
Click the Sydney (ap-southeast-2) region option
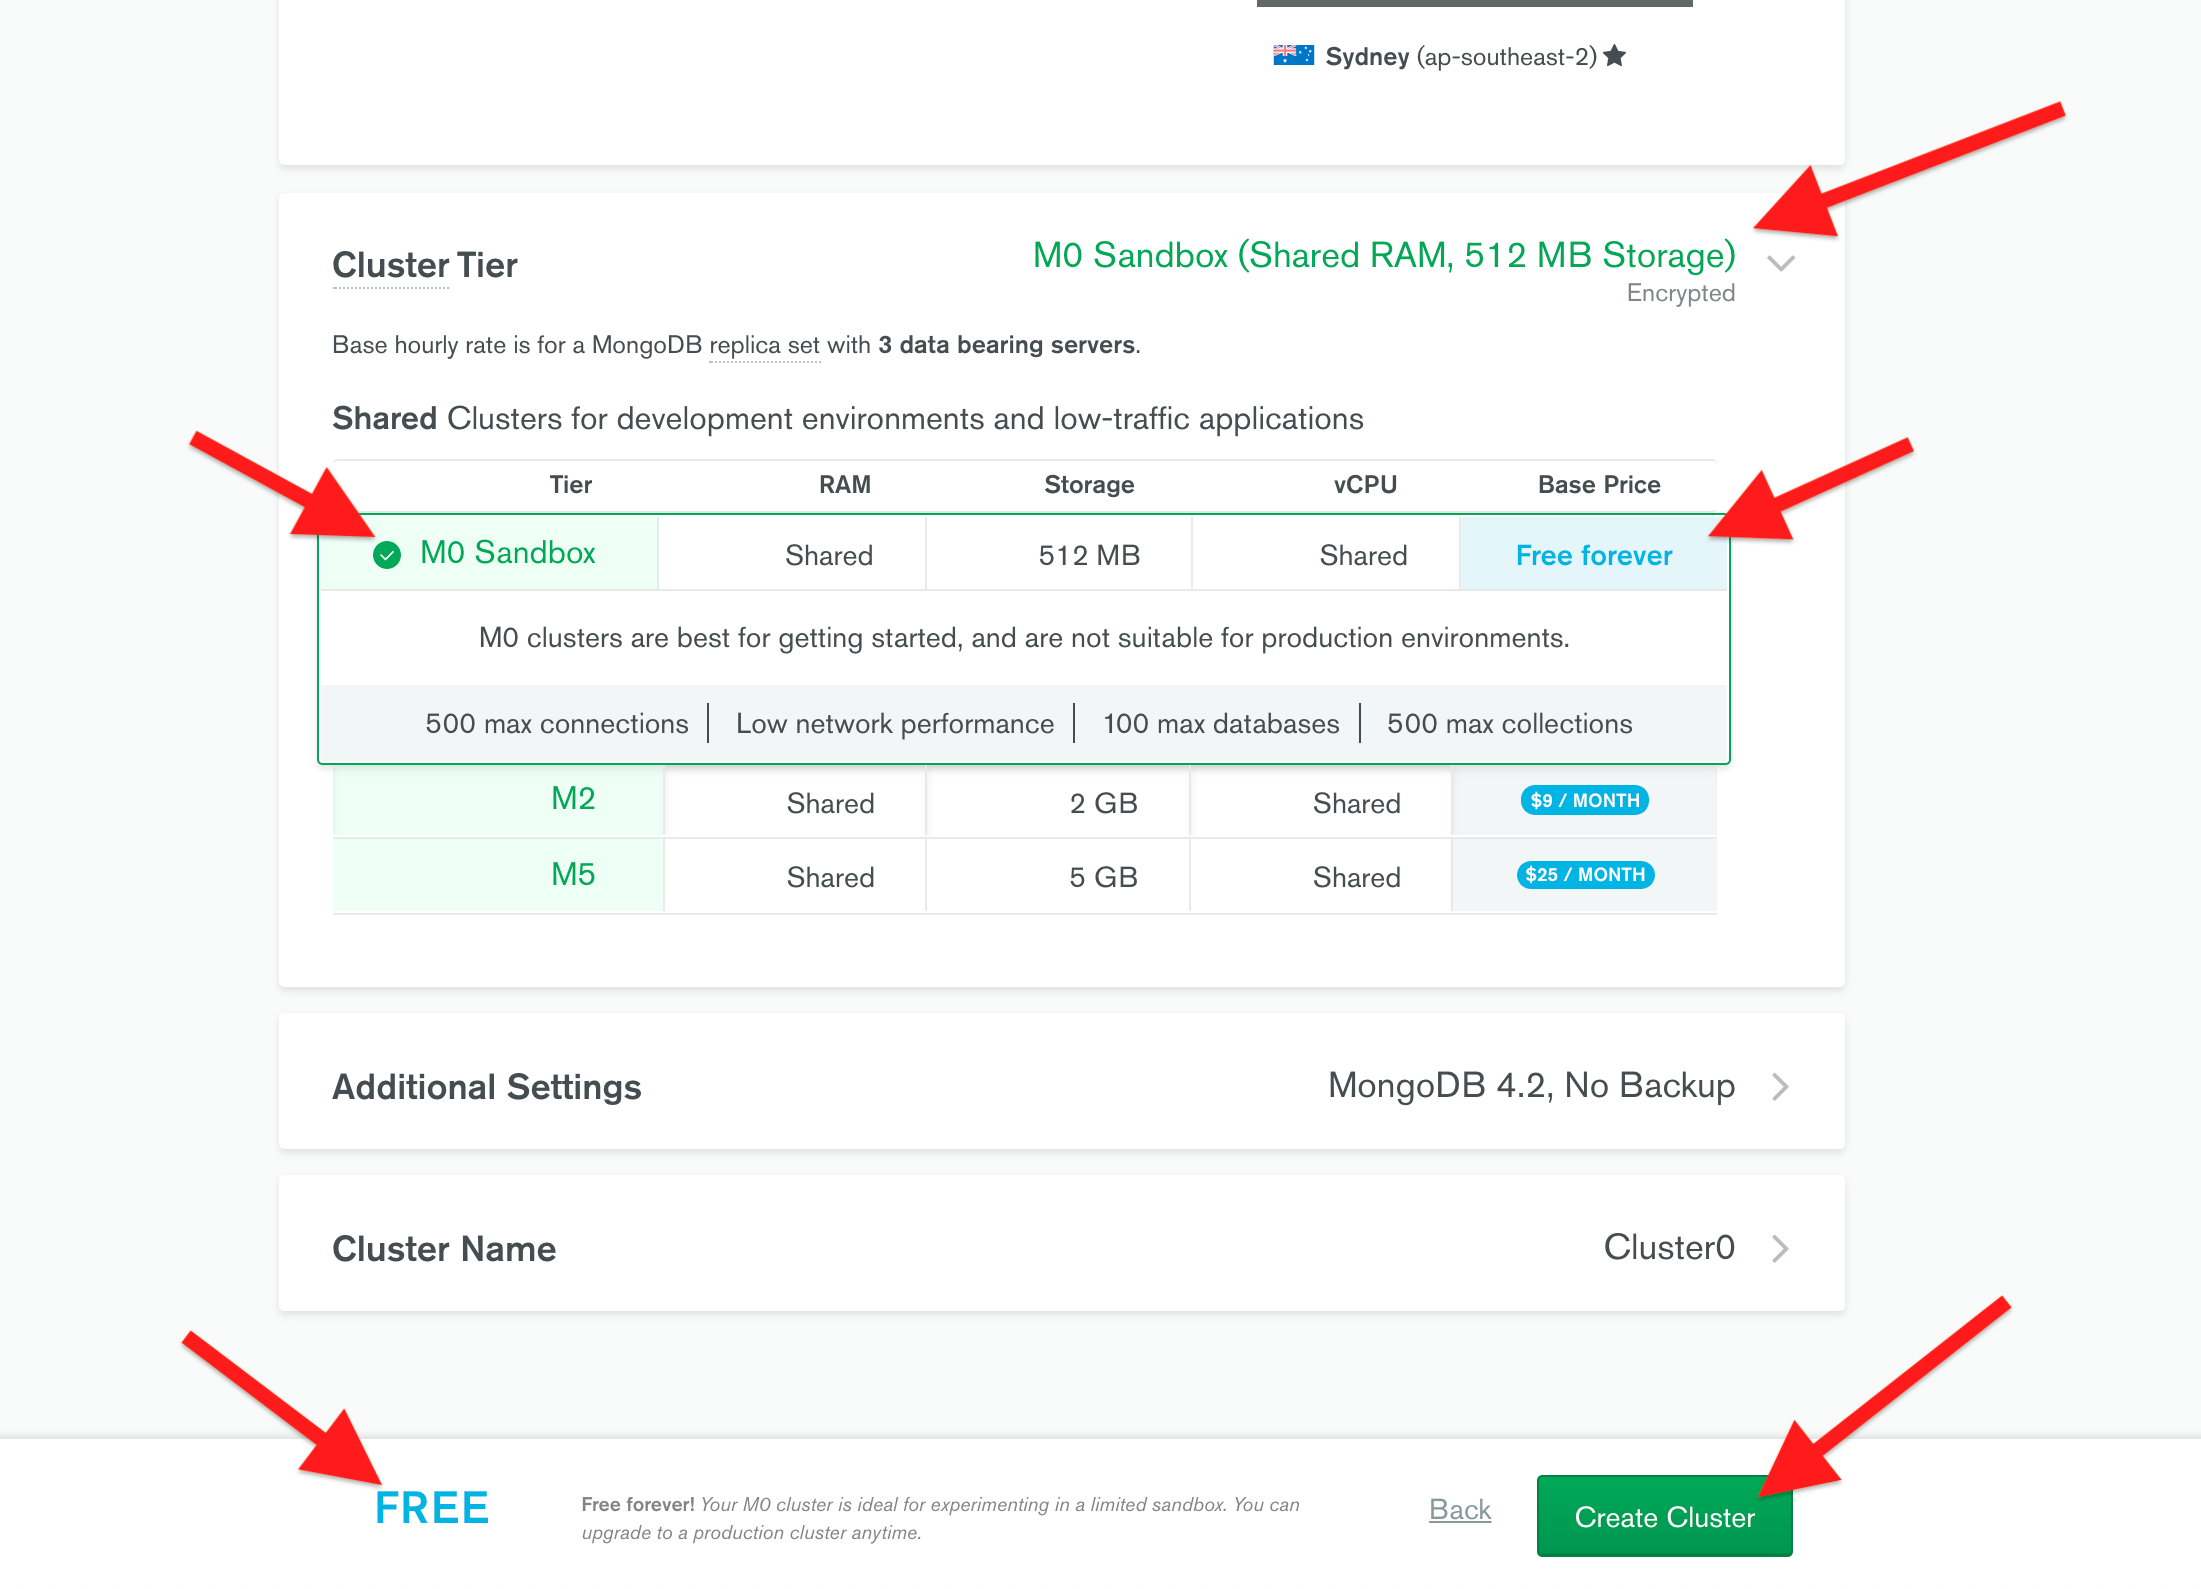[1460, 57]
